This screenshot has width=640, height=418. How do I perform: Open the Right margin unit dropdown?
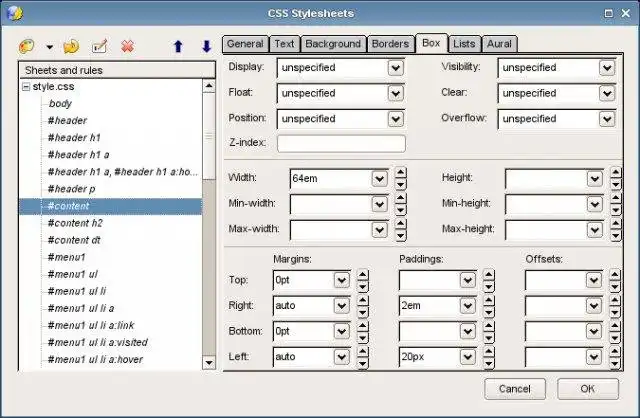click(342, 306)
